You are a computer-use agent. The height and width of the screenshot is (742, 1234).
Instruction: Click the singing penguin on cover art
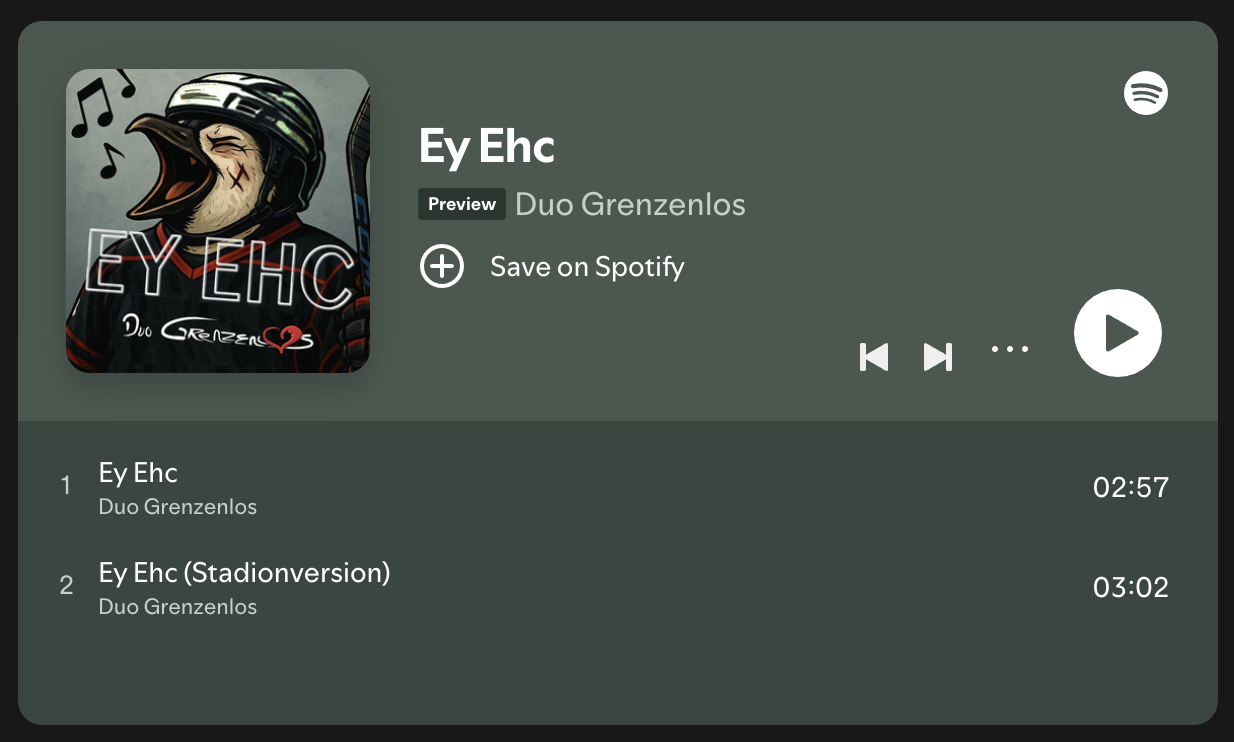tap(215, 170)
